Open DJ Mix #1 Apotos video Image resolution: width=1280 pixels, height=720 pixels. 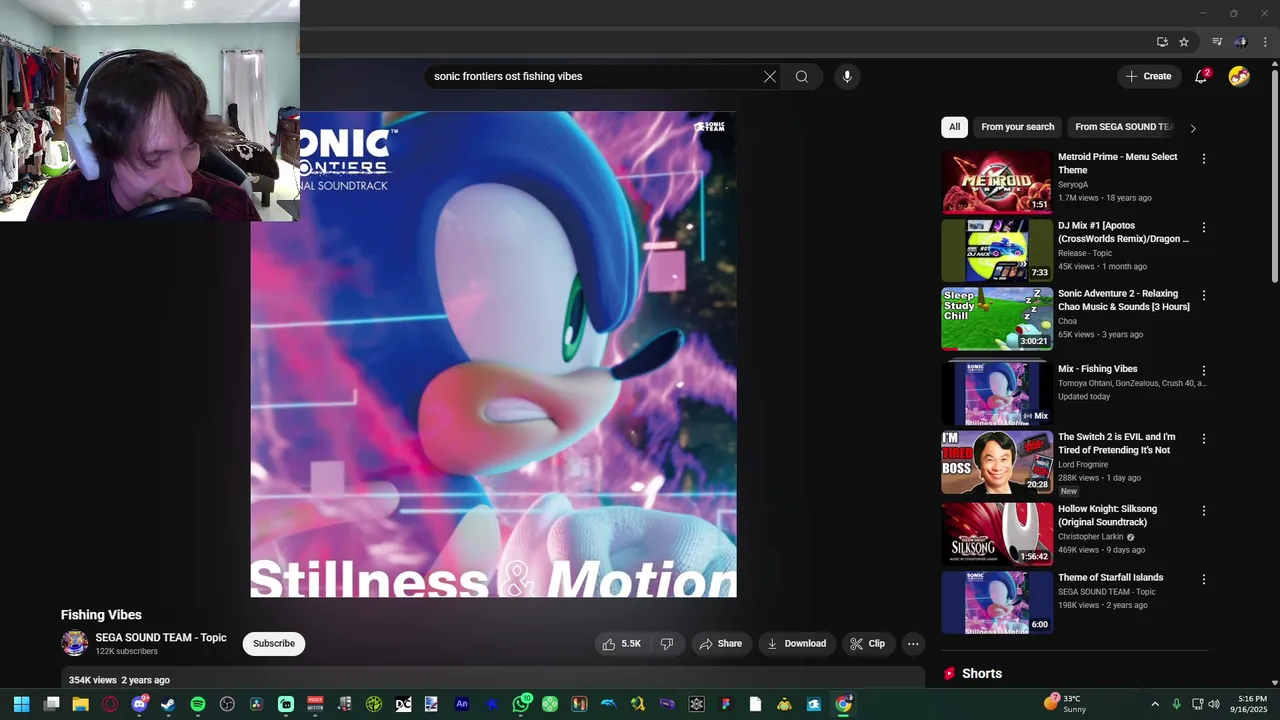(997, 250)
